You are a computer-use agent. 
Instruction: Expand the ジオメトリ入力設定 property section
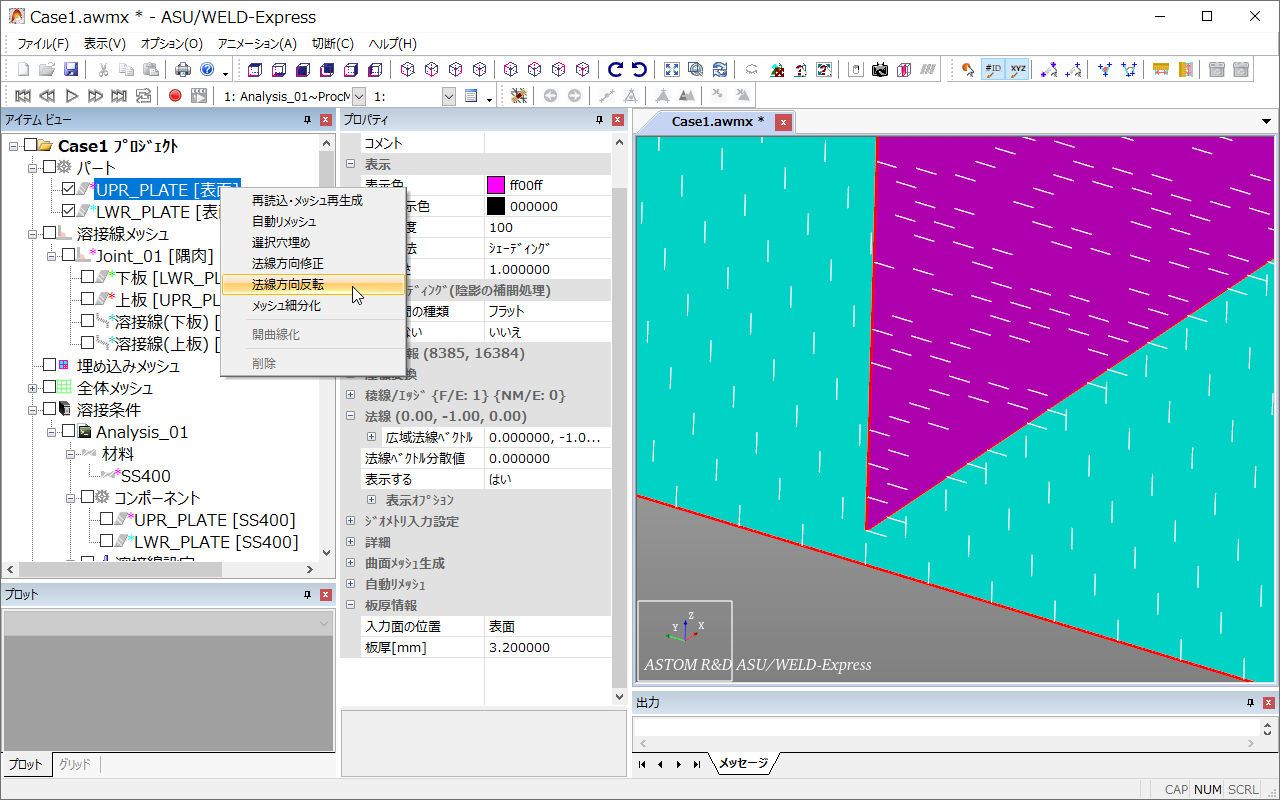point(350,521)
